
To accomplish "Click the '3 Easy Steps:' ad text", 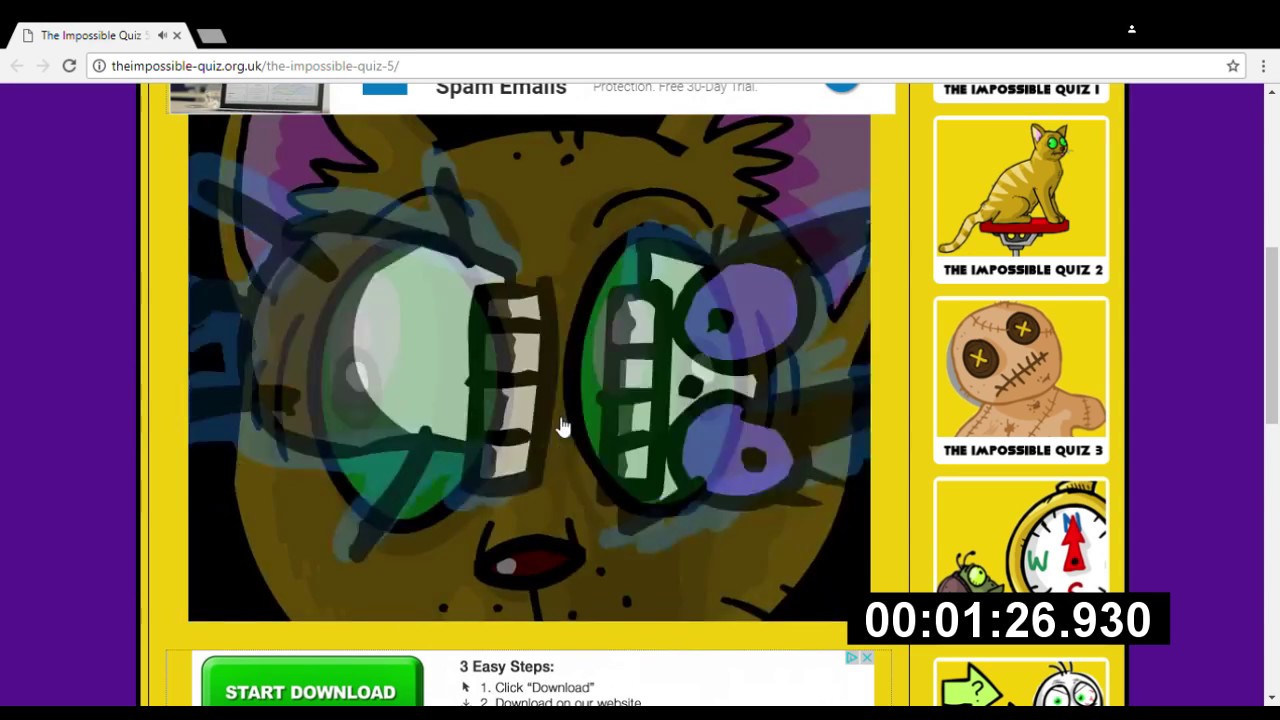I will pyautogui.click(x=507, y=667).
